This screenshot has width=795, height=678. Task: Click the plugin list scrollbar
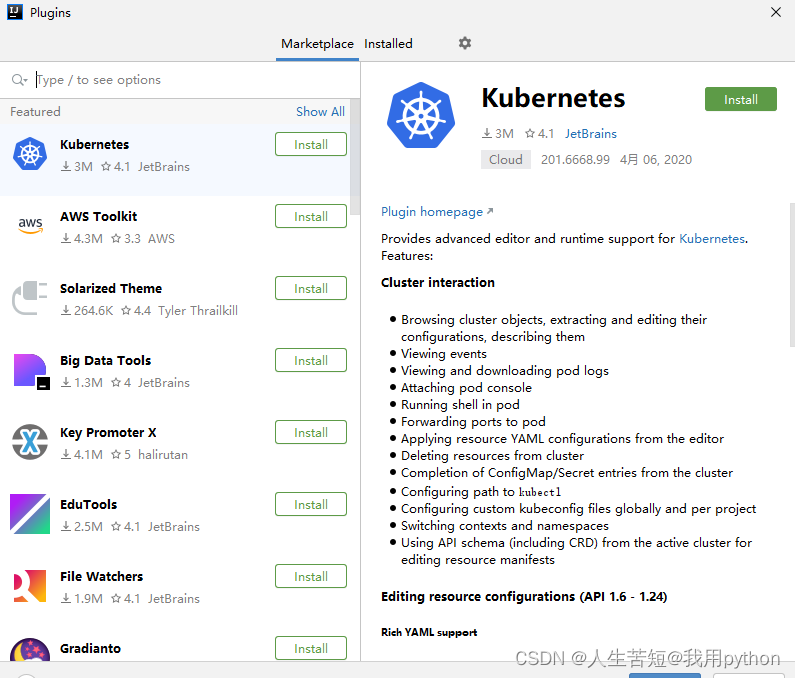coord(355,157)
